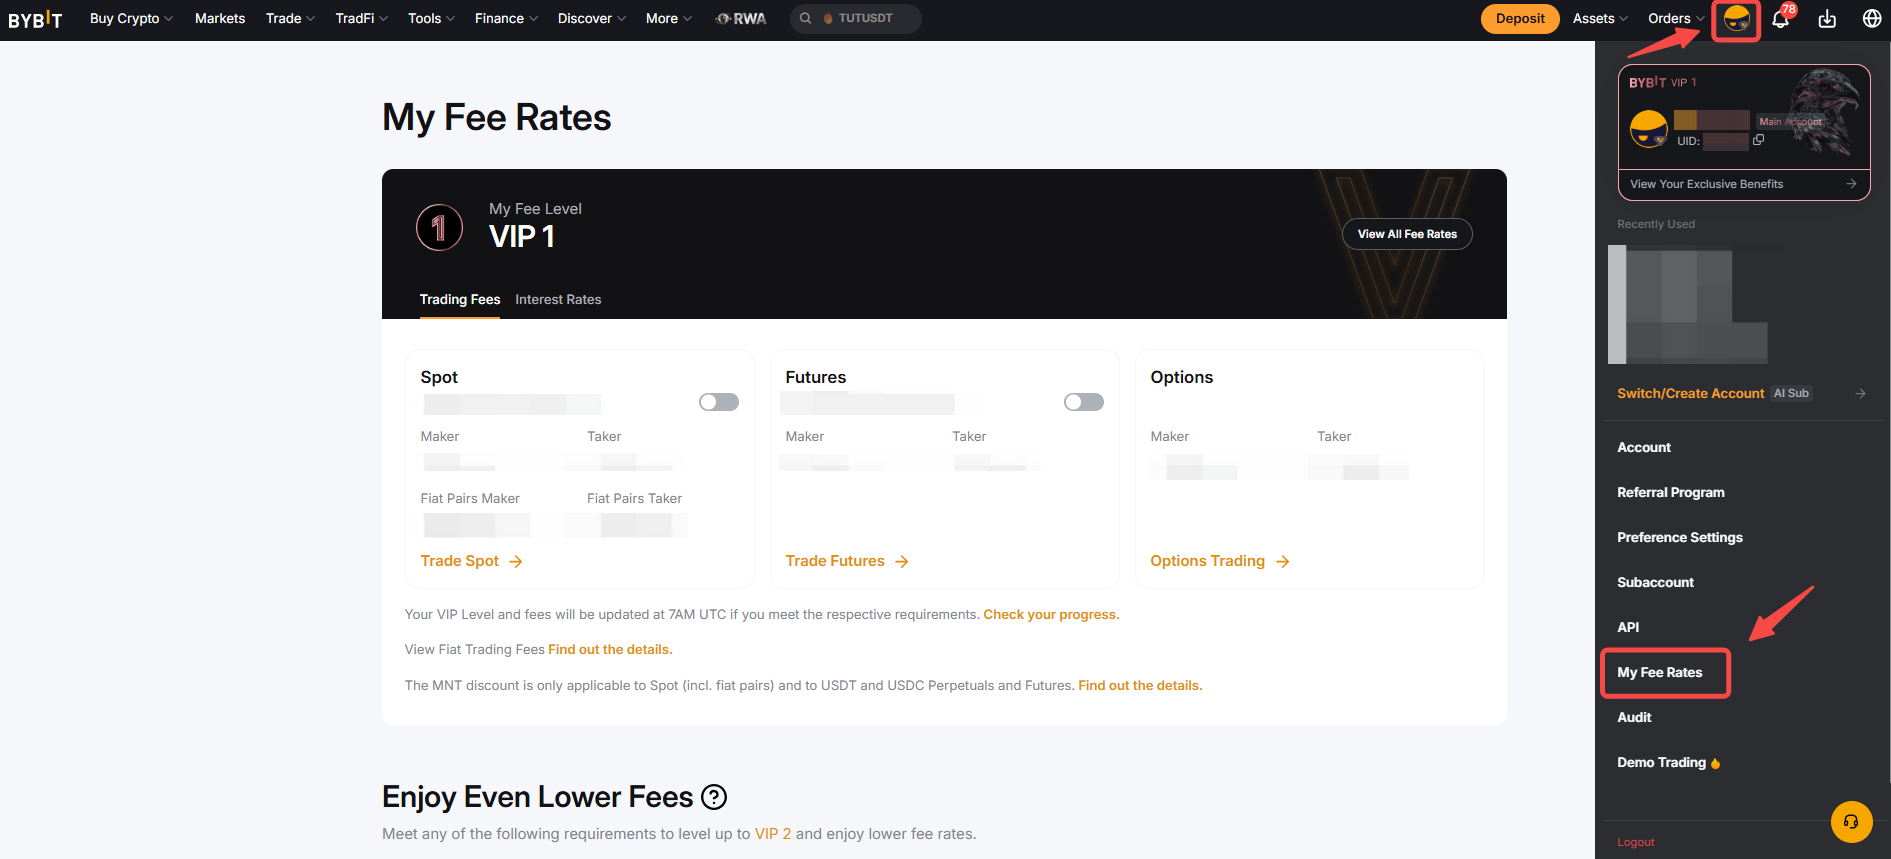1891x859 pixels.
Task: Expand the TradFi dropdown menu
Action: pyautogui.click(x=362, y=18)
